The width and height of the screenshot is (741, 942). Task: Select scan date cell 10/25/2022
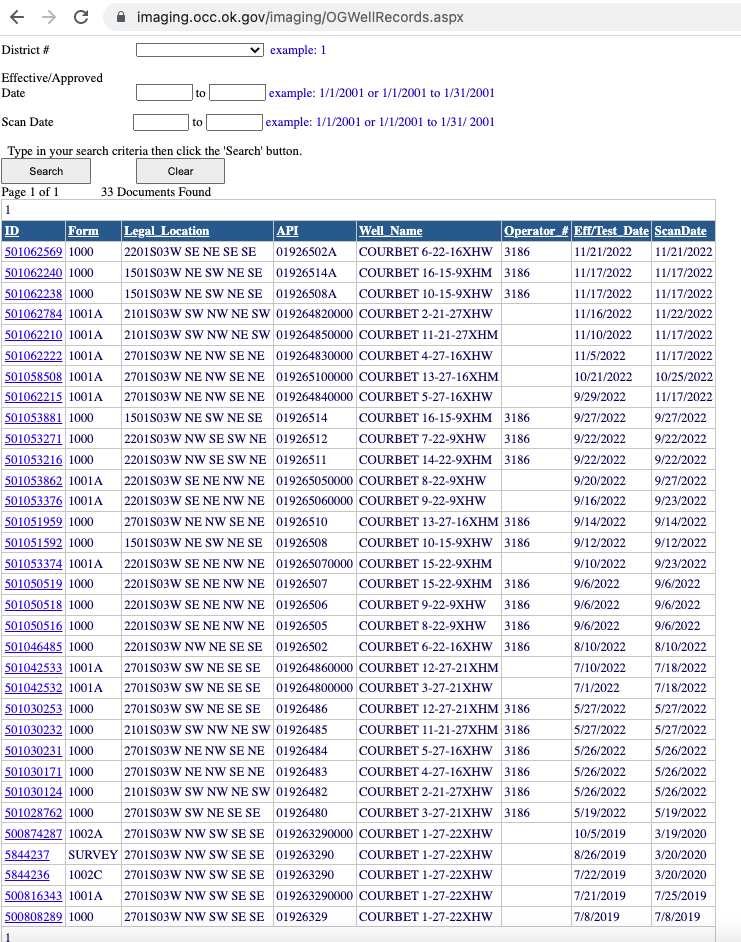pos(683,377)
